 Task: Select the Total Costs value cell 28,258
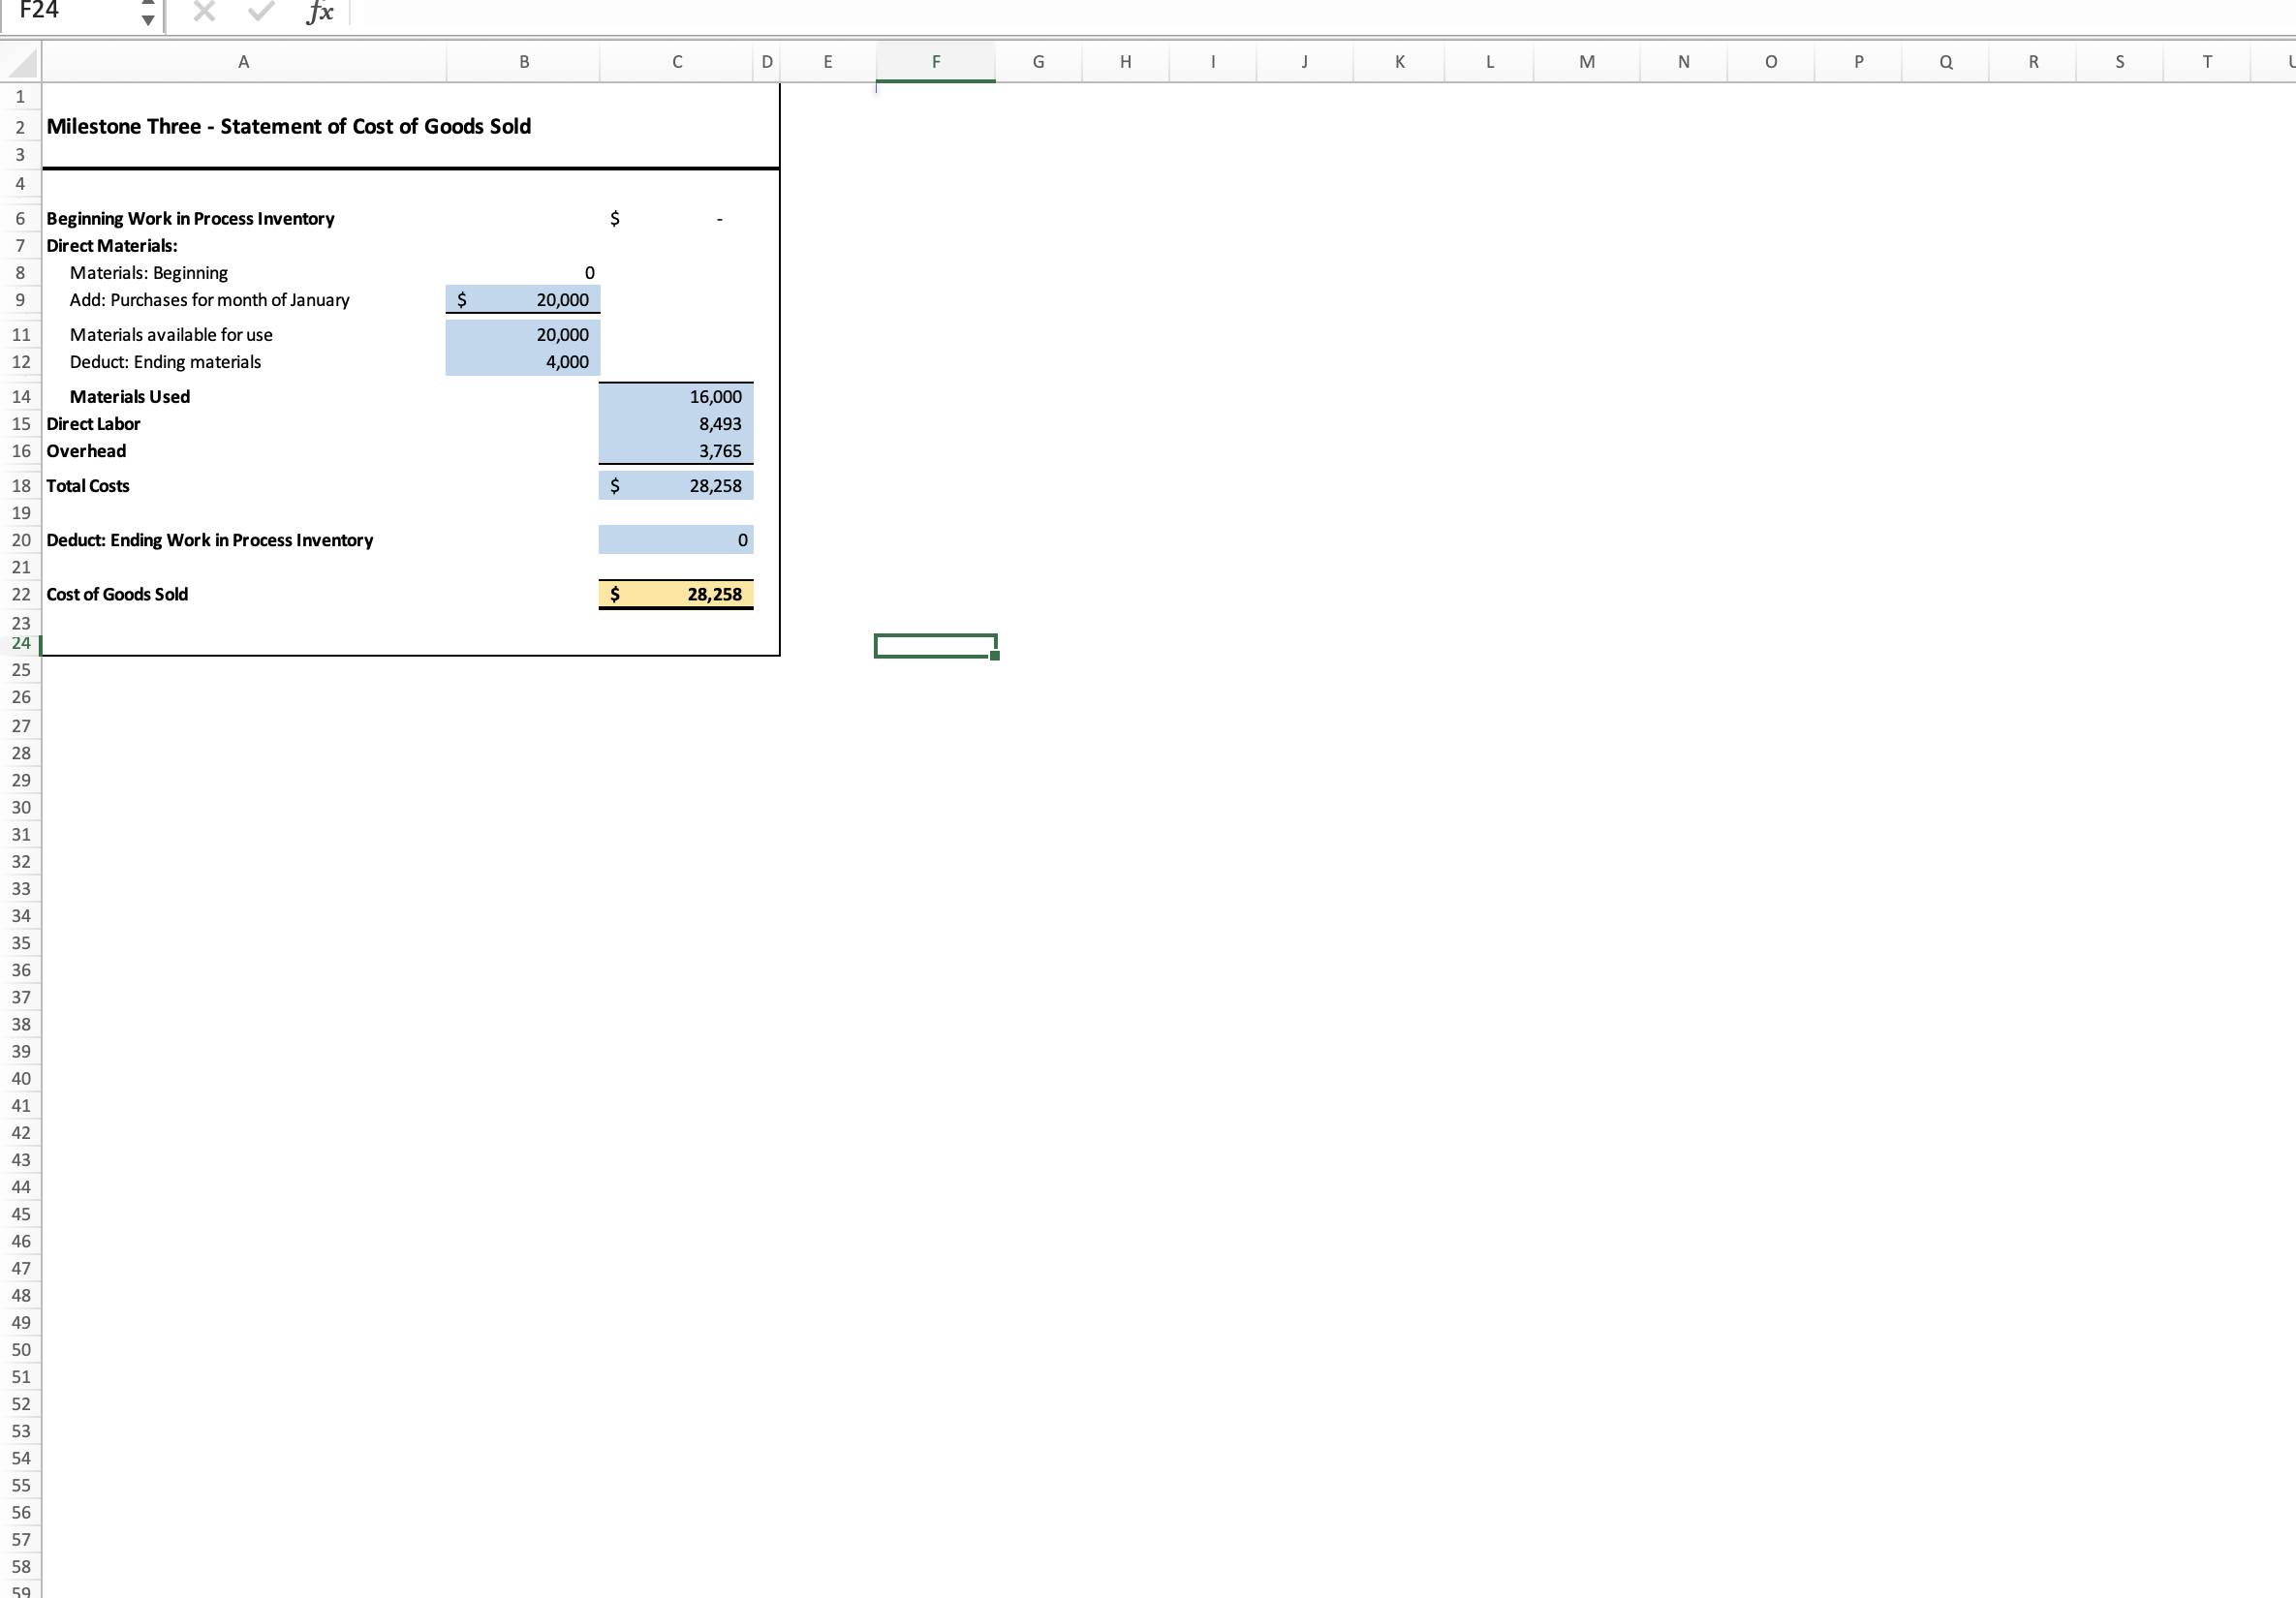pos(676,485)
